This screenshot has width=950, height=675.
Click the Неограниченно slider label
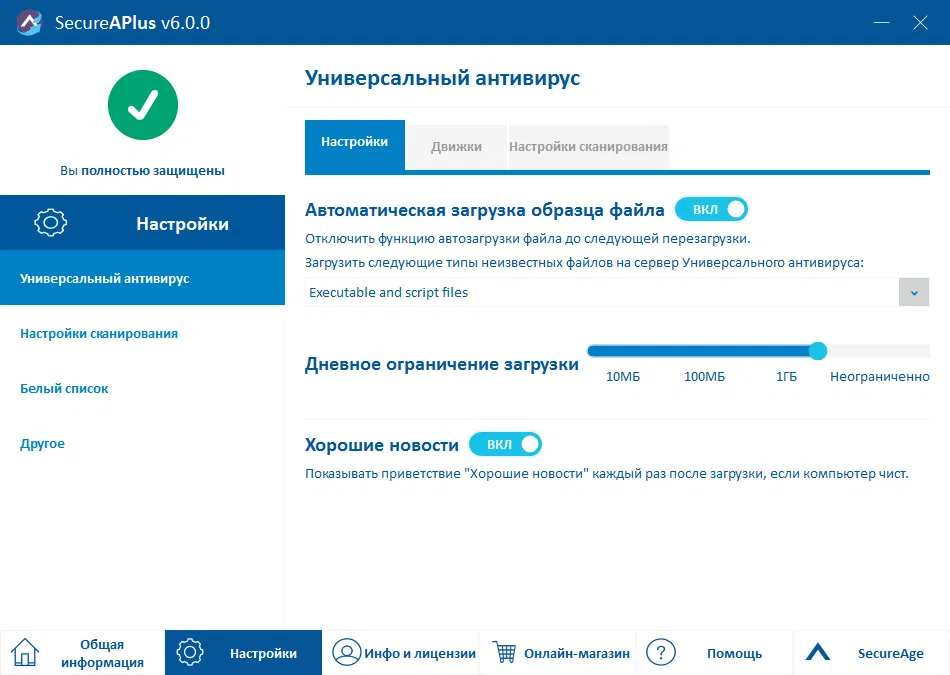880,376
